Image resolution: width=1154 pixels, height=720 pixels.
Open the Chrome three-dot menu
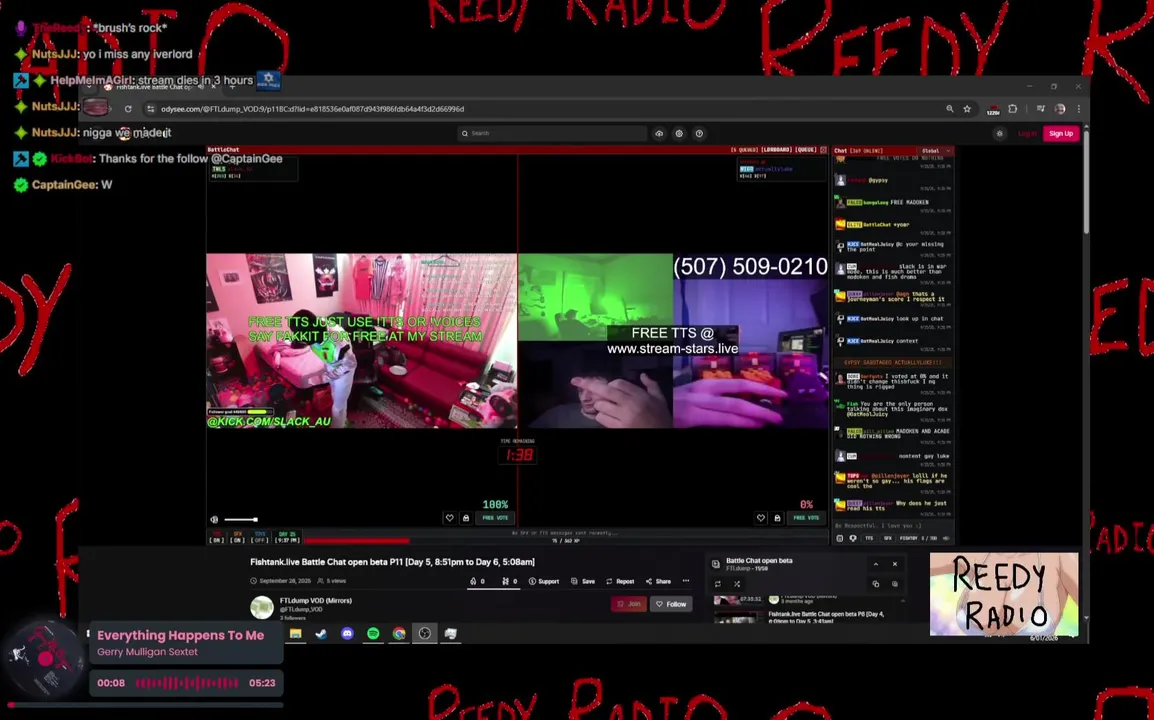(1079, 109)
